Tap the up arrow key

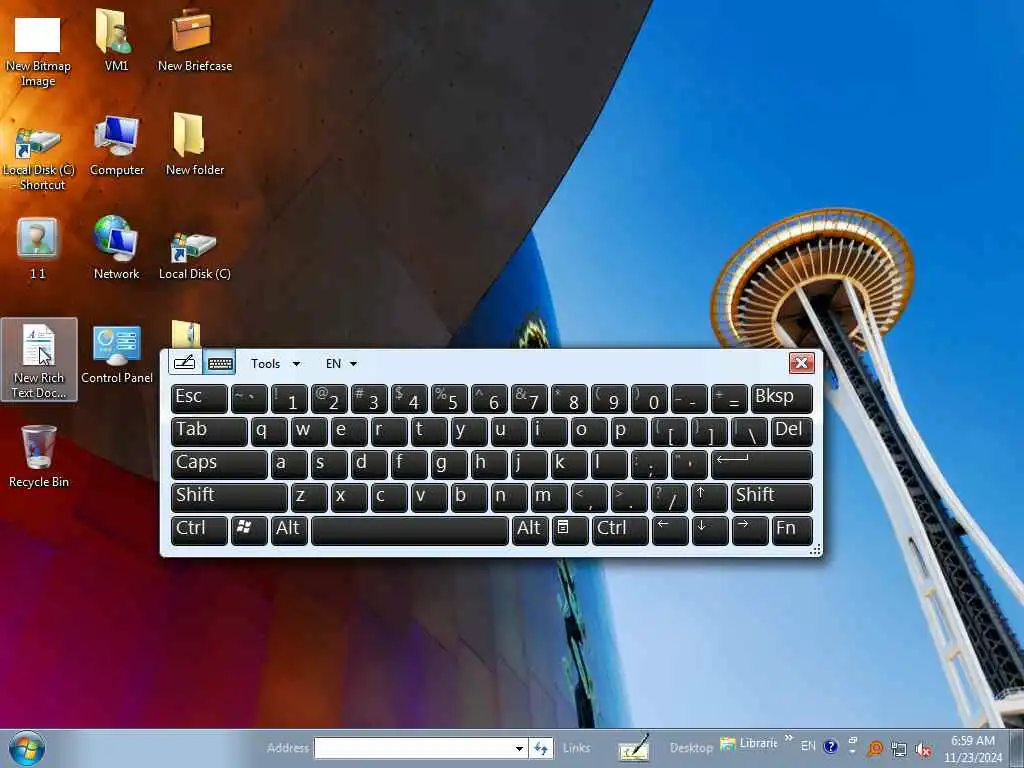(x=709, y=498)
